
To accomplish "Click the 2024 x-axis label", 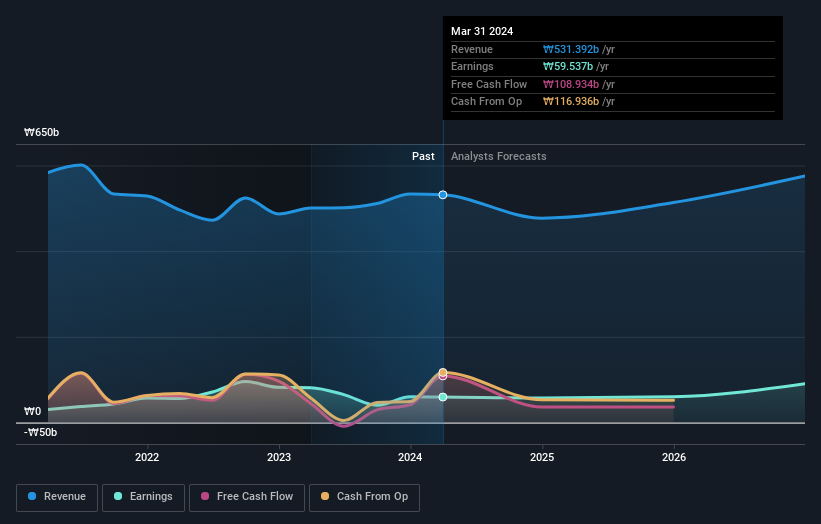I will tap(410, 457).
